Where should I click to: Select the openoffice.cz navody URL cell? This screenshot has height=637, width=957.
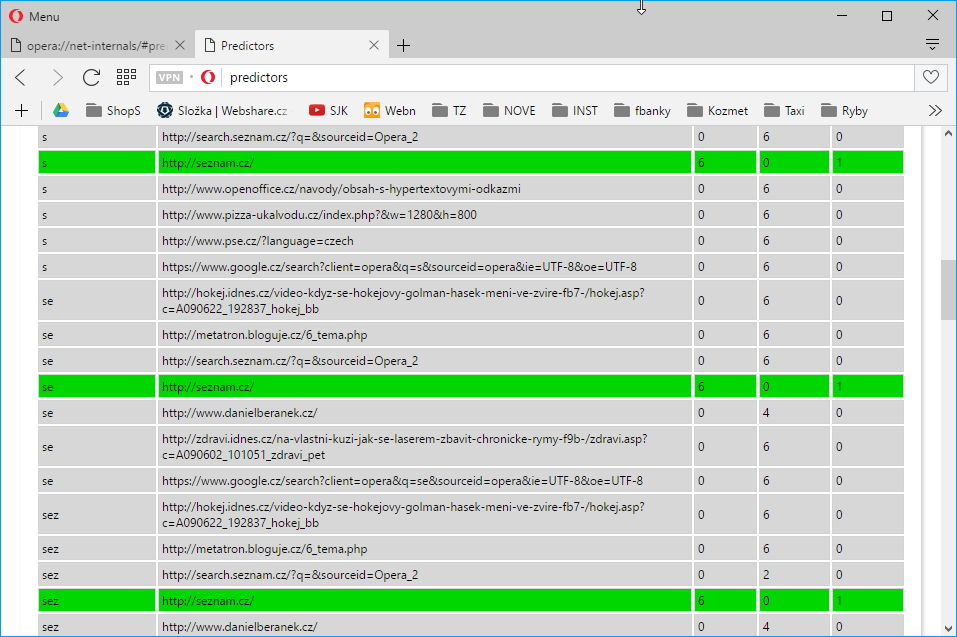(425, 189)
